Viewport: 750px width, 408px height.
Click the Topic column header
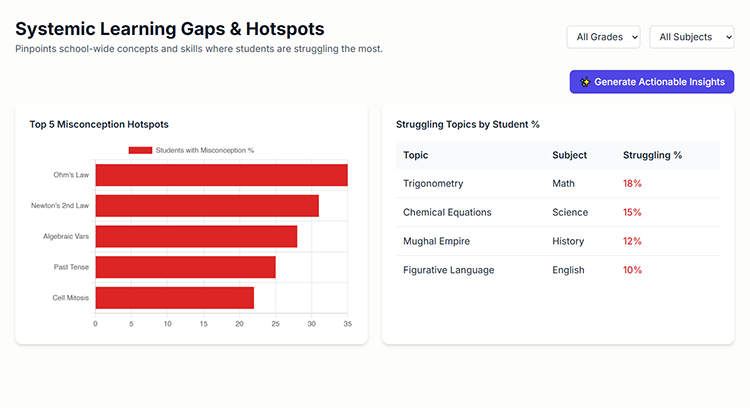coord(416,155)
